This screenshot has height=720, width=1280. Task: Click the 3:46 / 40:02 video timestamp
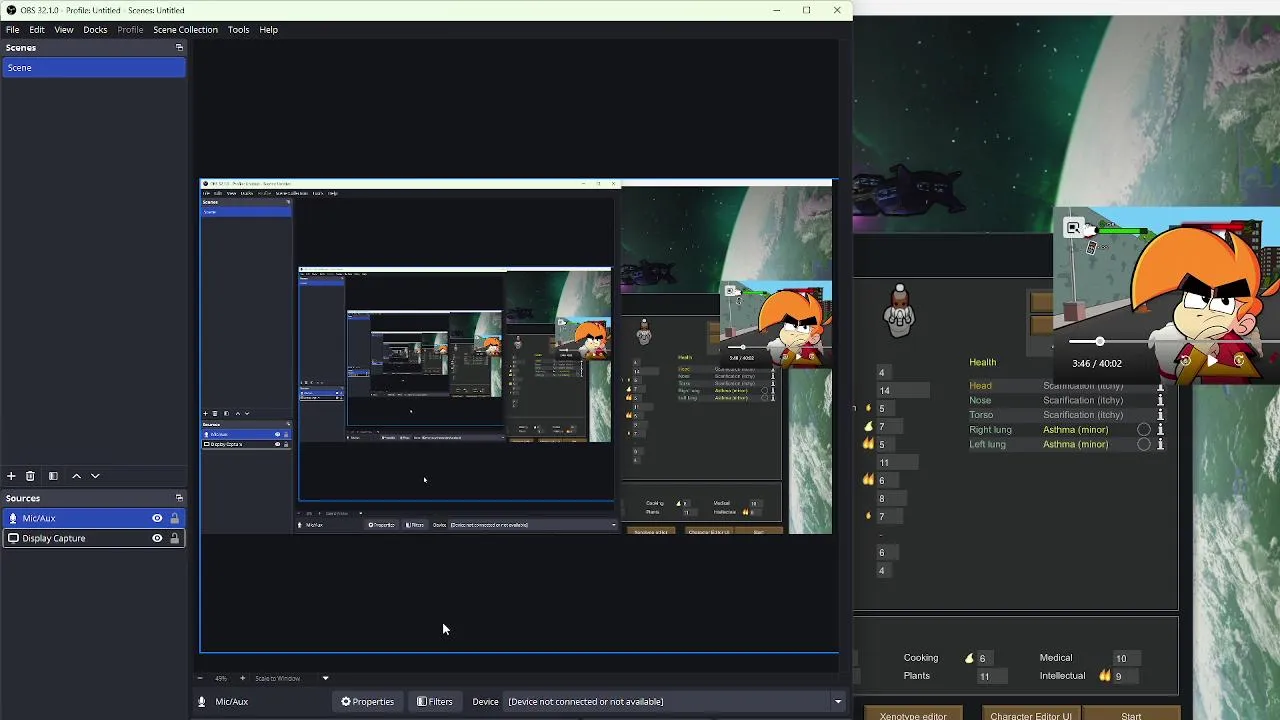coord(1096,363)
